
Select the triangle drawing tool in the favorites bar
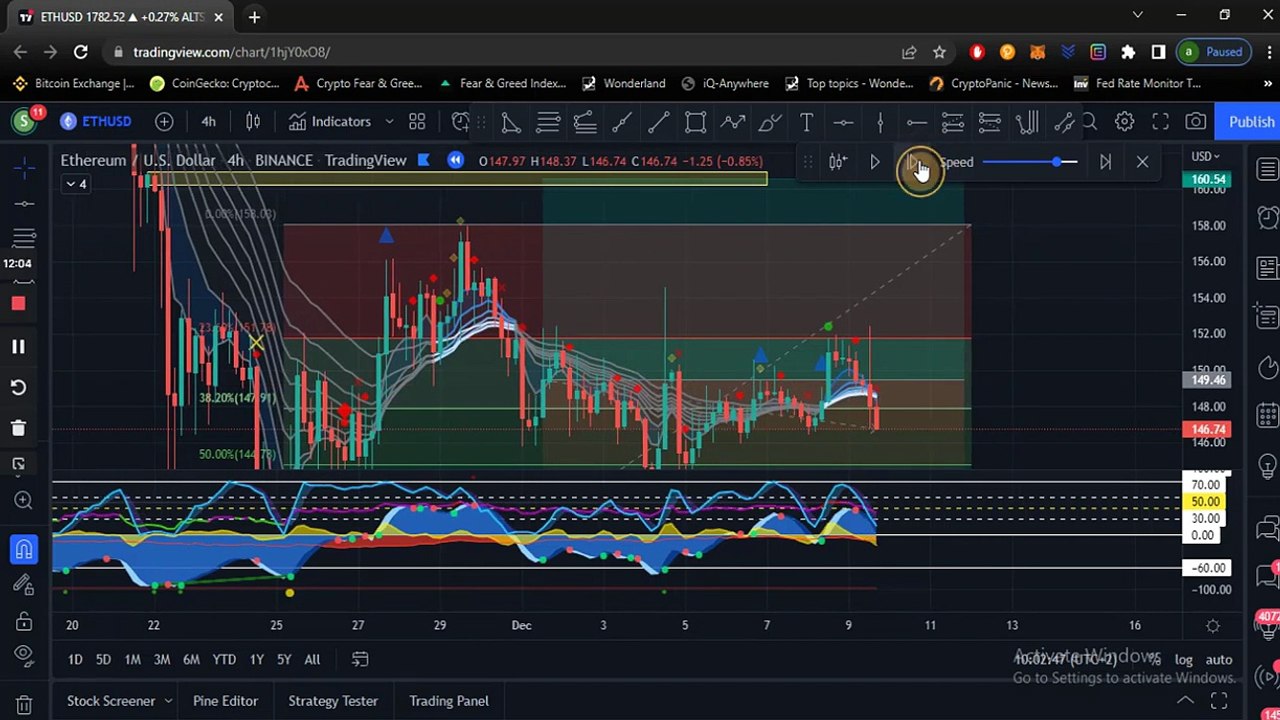click(x=511, y=122)
